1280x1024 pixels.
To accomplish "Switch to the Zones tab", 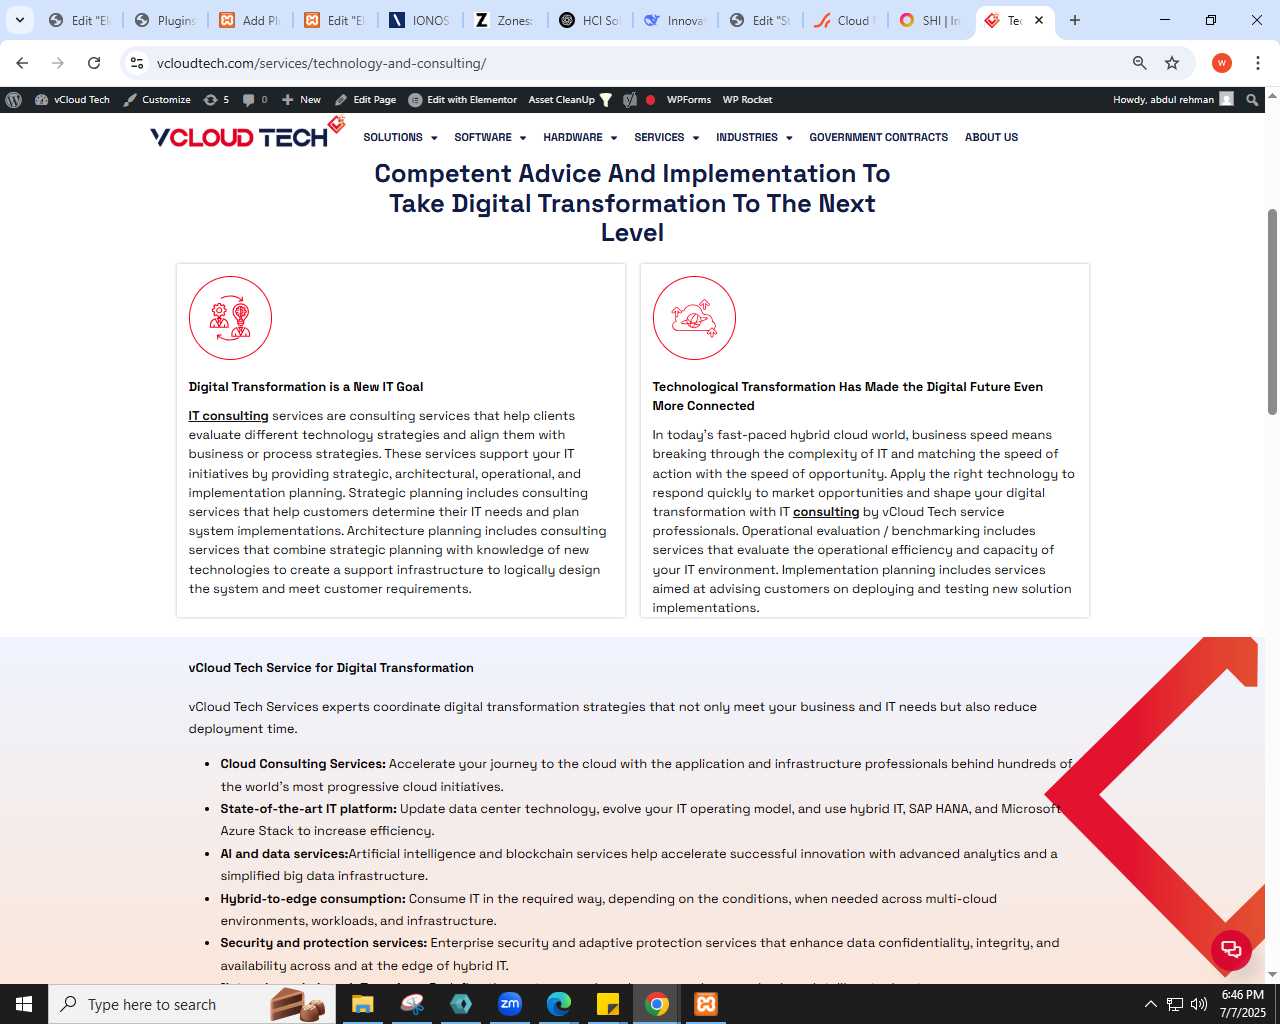I will 506,20.
